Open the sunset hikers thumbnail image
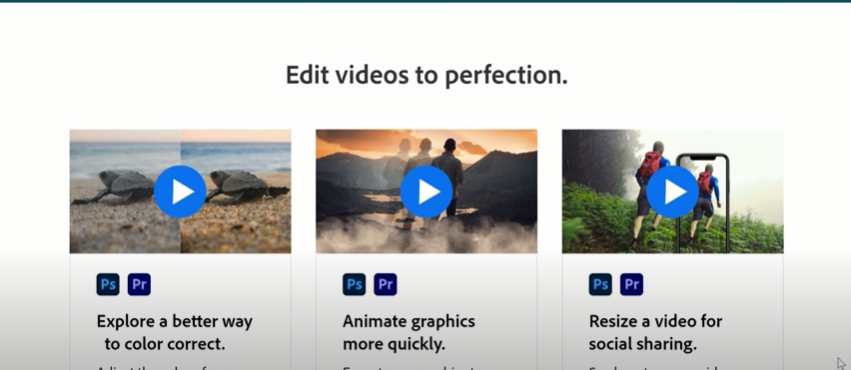 pyautogui.click(x=427, y=191)
